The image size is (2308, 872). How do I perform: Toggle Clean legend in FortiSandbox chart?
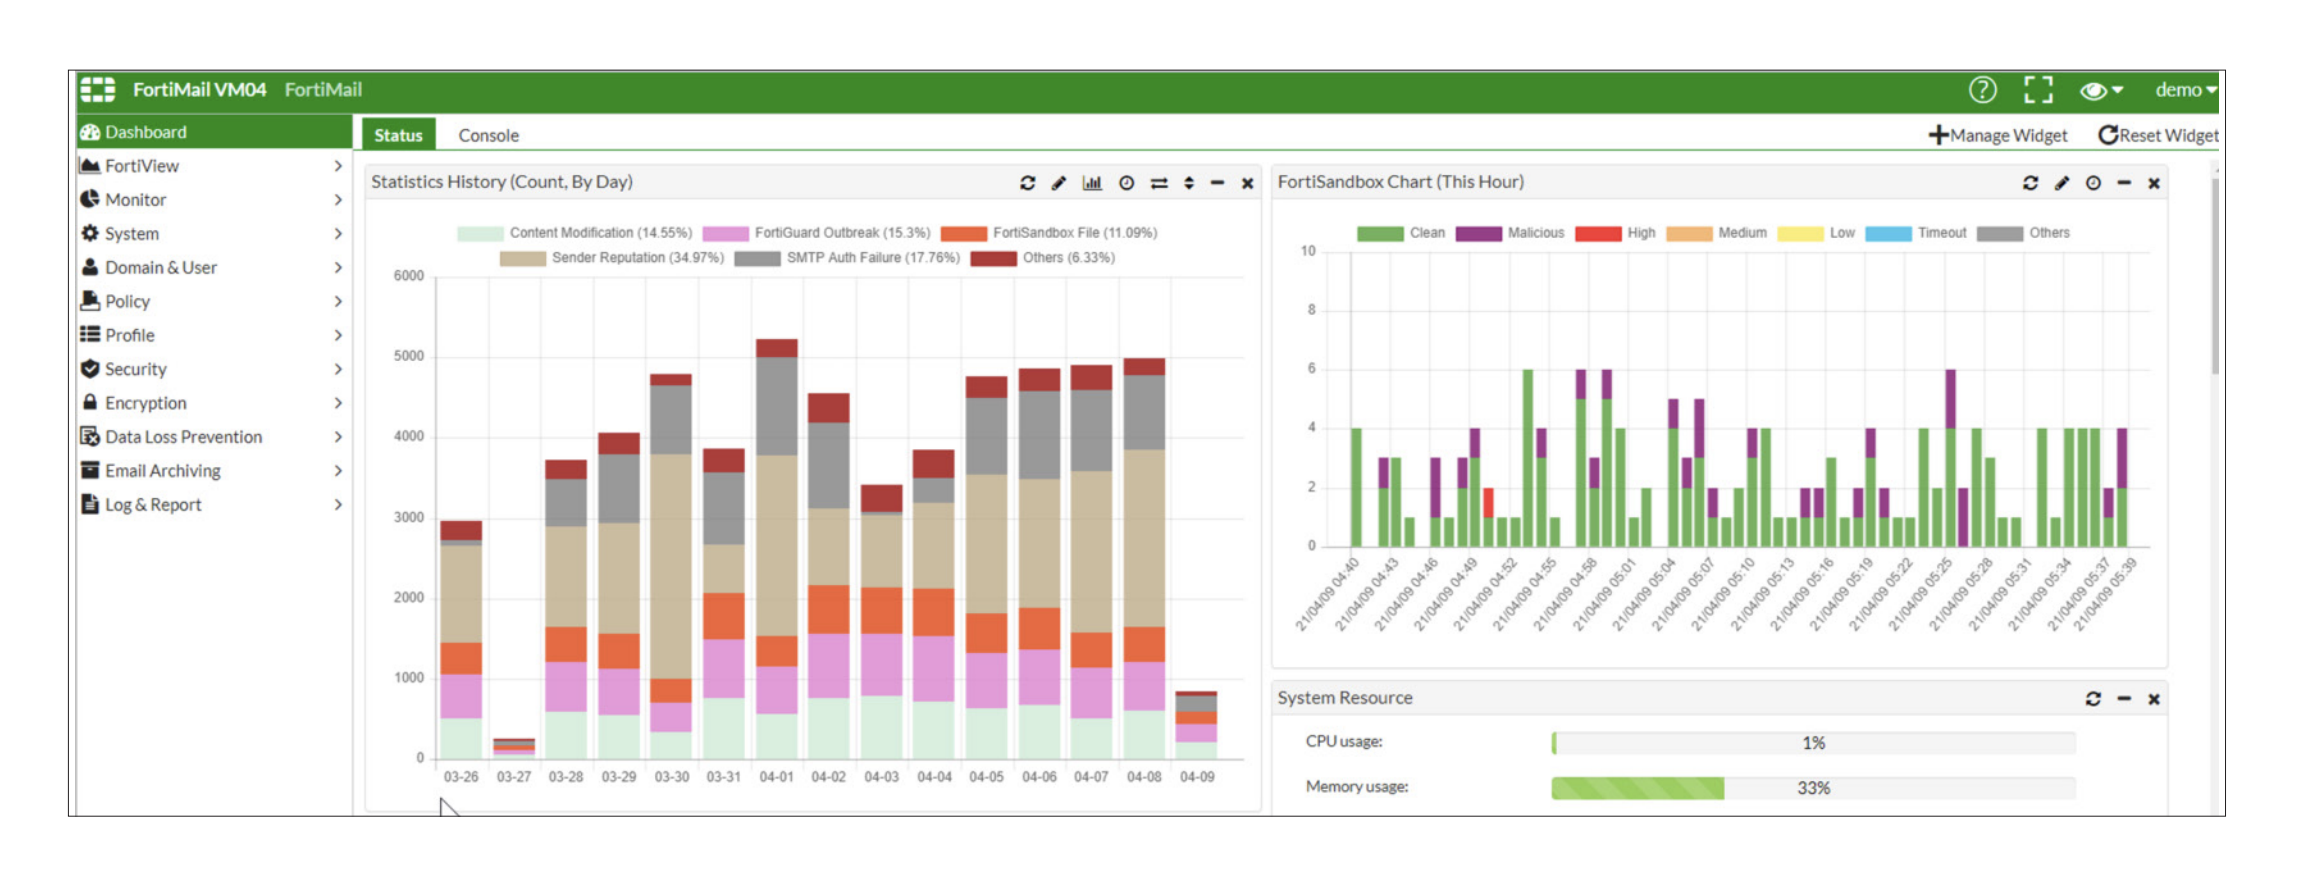[x=1401, y=233]
